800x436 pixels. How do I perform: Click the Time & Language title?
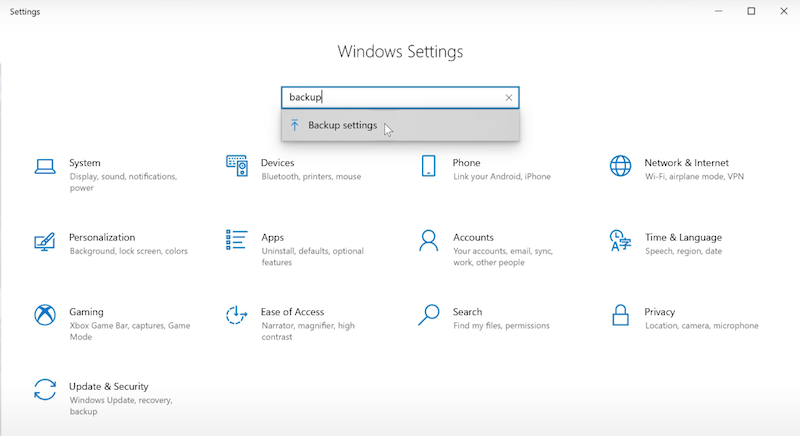point(683,238)
